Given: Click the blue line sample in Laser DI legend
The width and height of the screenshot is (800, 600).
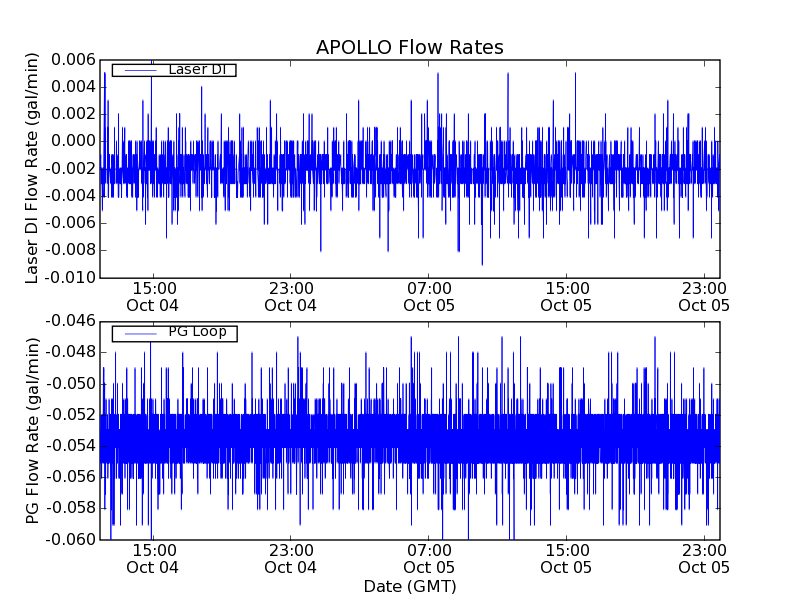Looking at the screenshot, I should [141, 70].
